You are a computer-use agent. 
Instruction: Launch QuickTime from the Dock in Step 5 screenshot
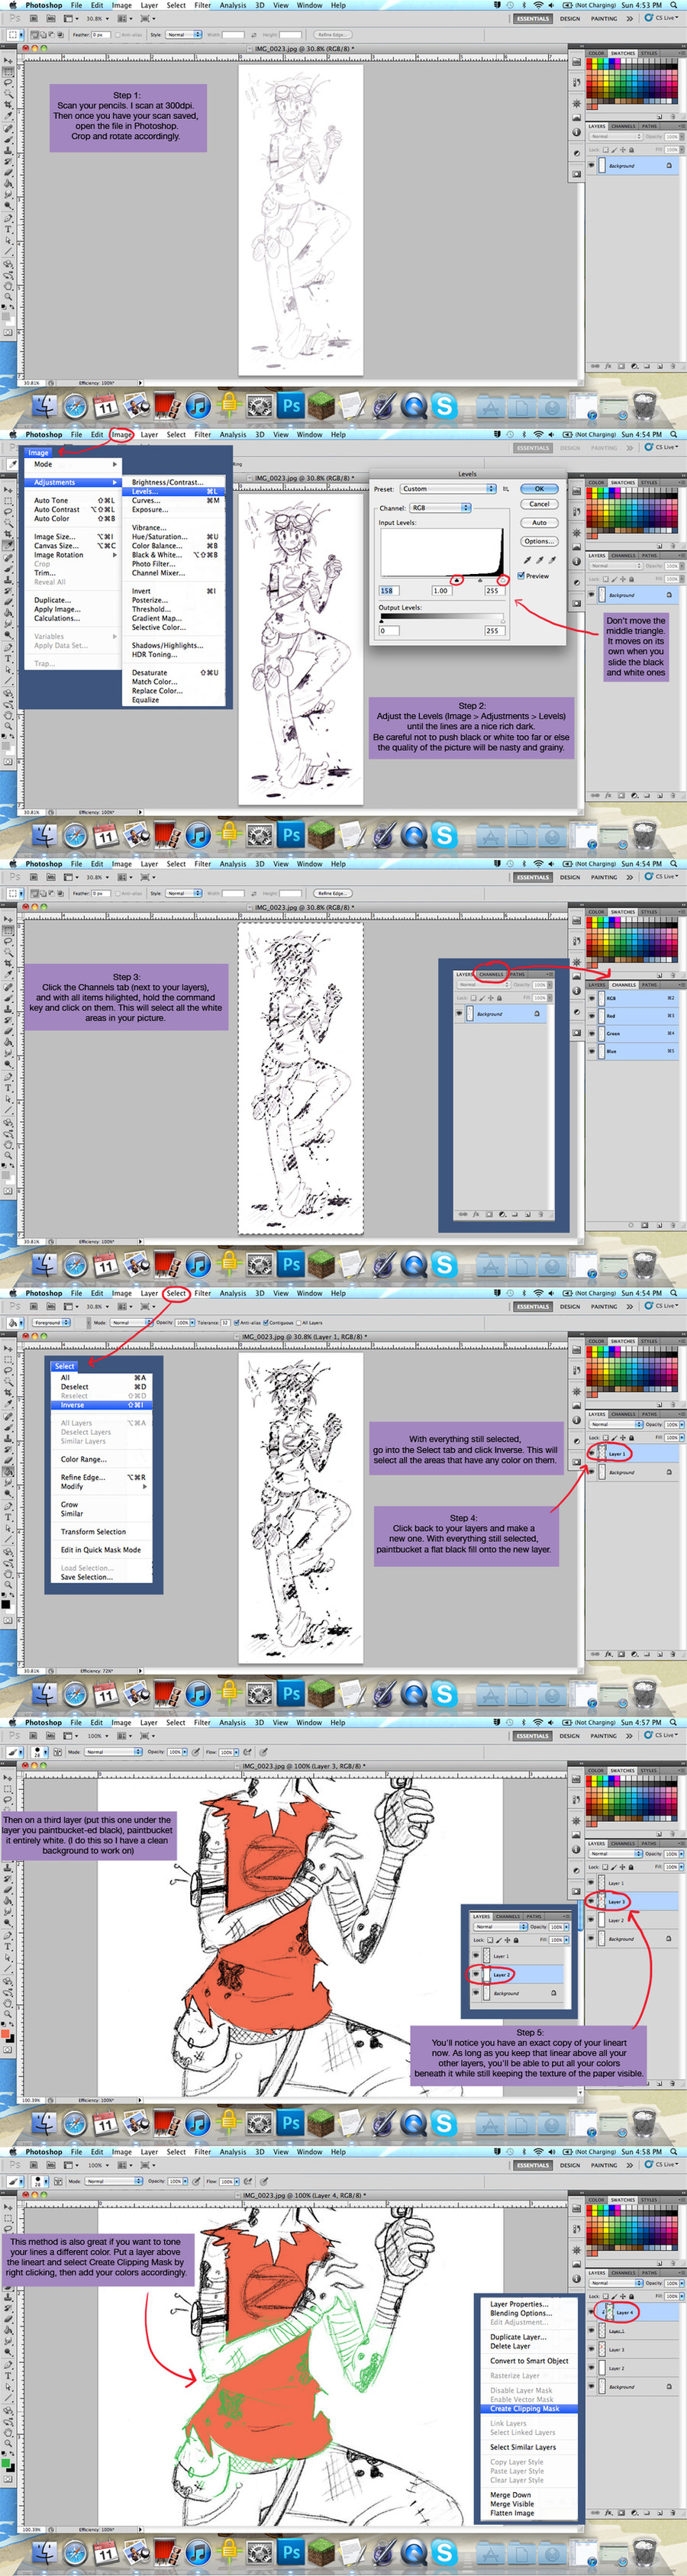pyautogui.click(x=413, y=2122)
